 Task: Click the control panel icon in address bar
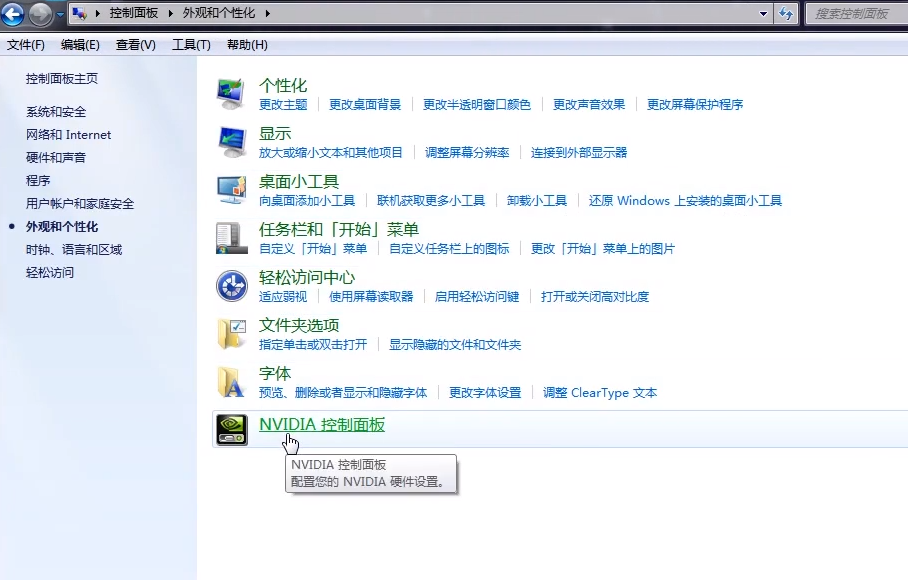coord(79,13)
